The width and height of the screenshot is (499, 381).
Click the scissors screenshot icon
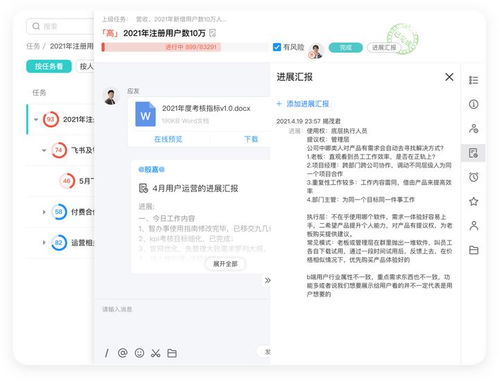tap(156, 353)
